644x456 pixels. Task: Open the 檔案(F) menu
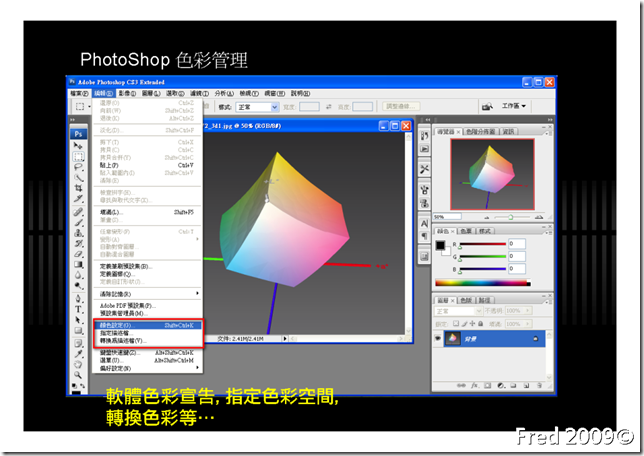[x=79, y=94]
